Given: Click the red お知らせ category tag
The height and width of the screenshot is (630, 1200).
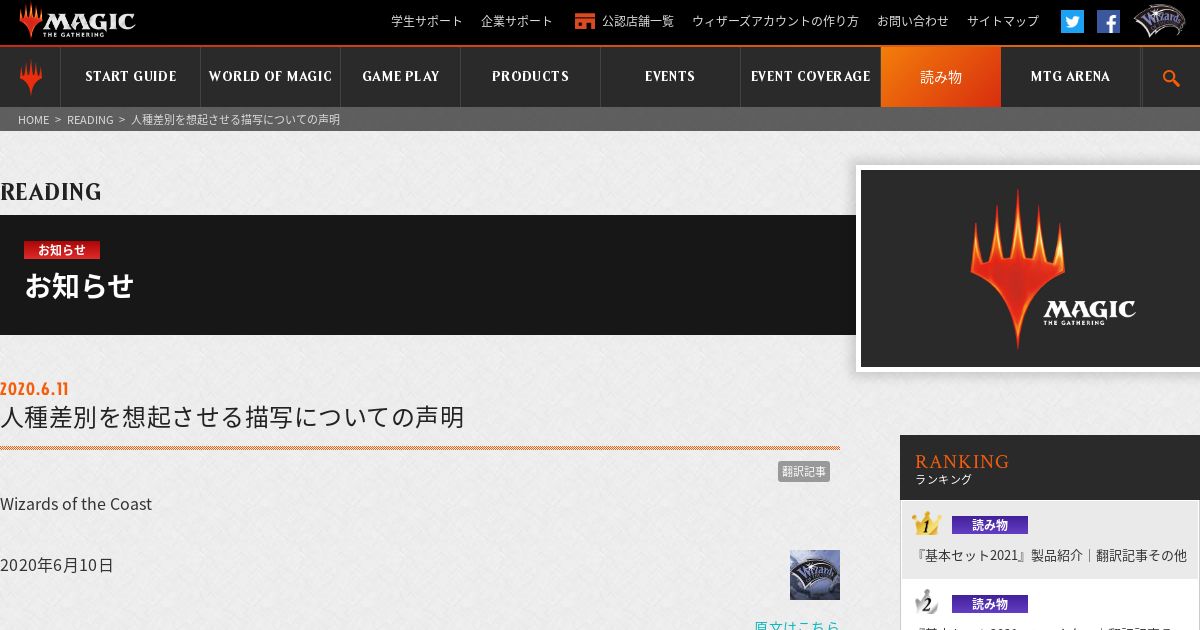Looking at the screenshot, I should (x=62, y=250).
